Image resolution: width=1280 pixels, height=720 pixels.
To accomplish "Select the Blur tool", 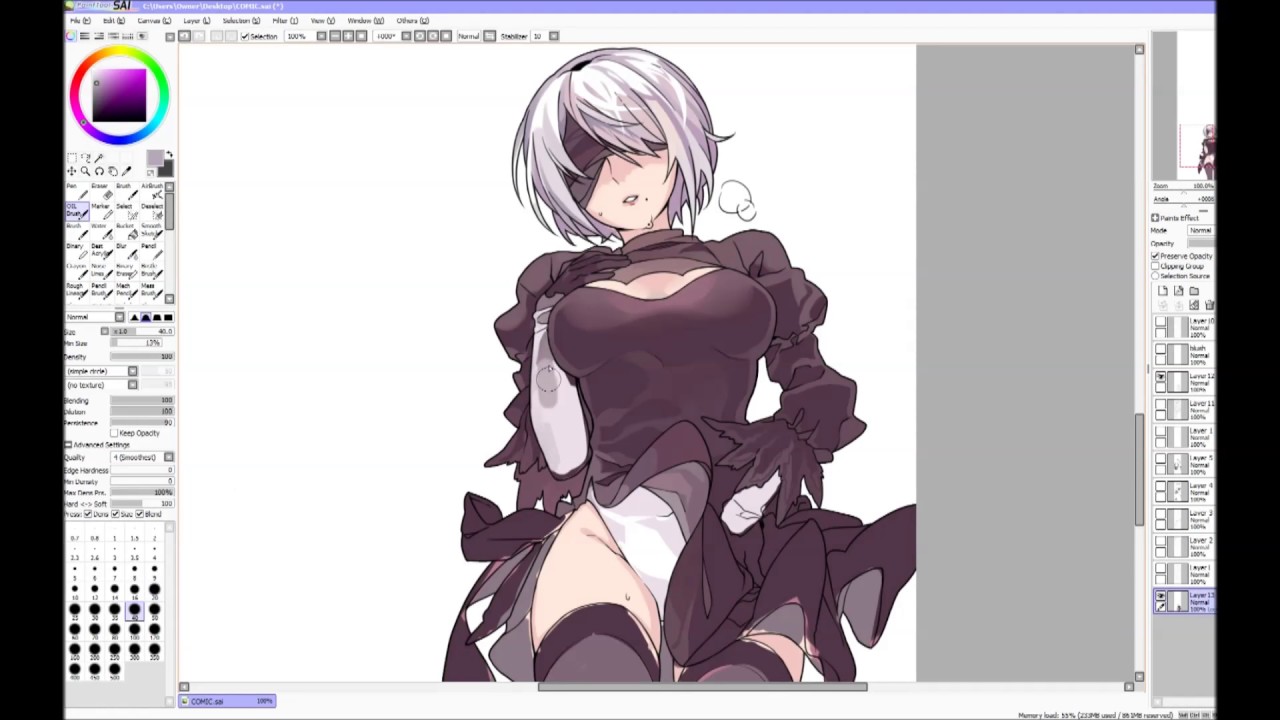I will click(x=125, y=251).
